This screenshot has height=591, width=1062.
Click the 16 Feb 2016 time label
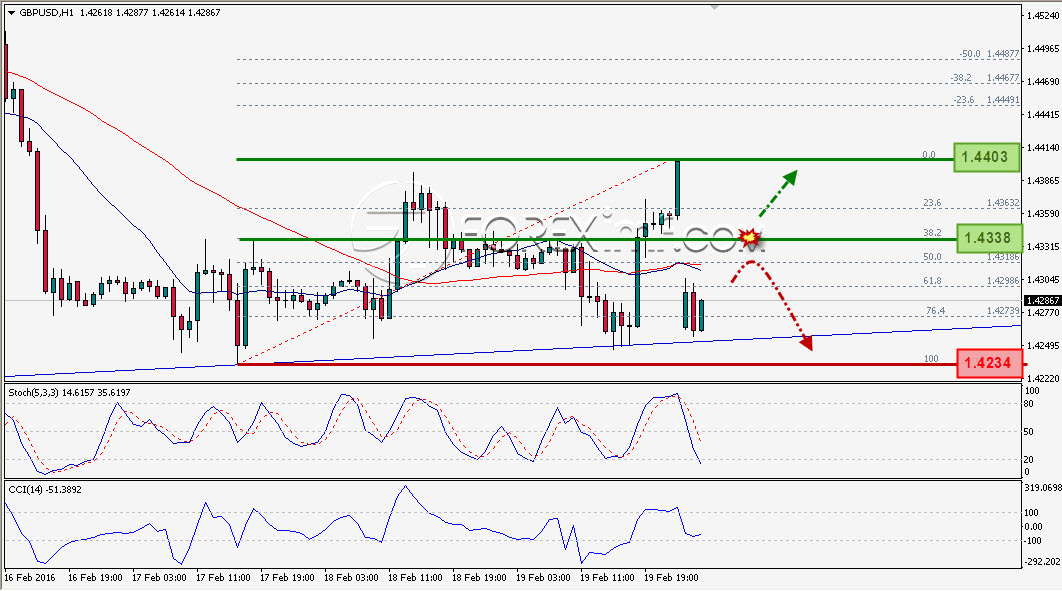(30, 577)
